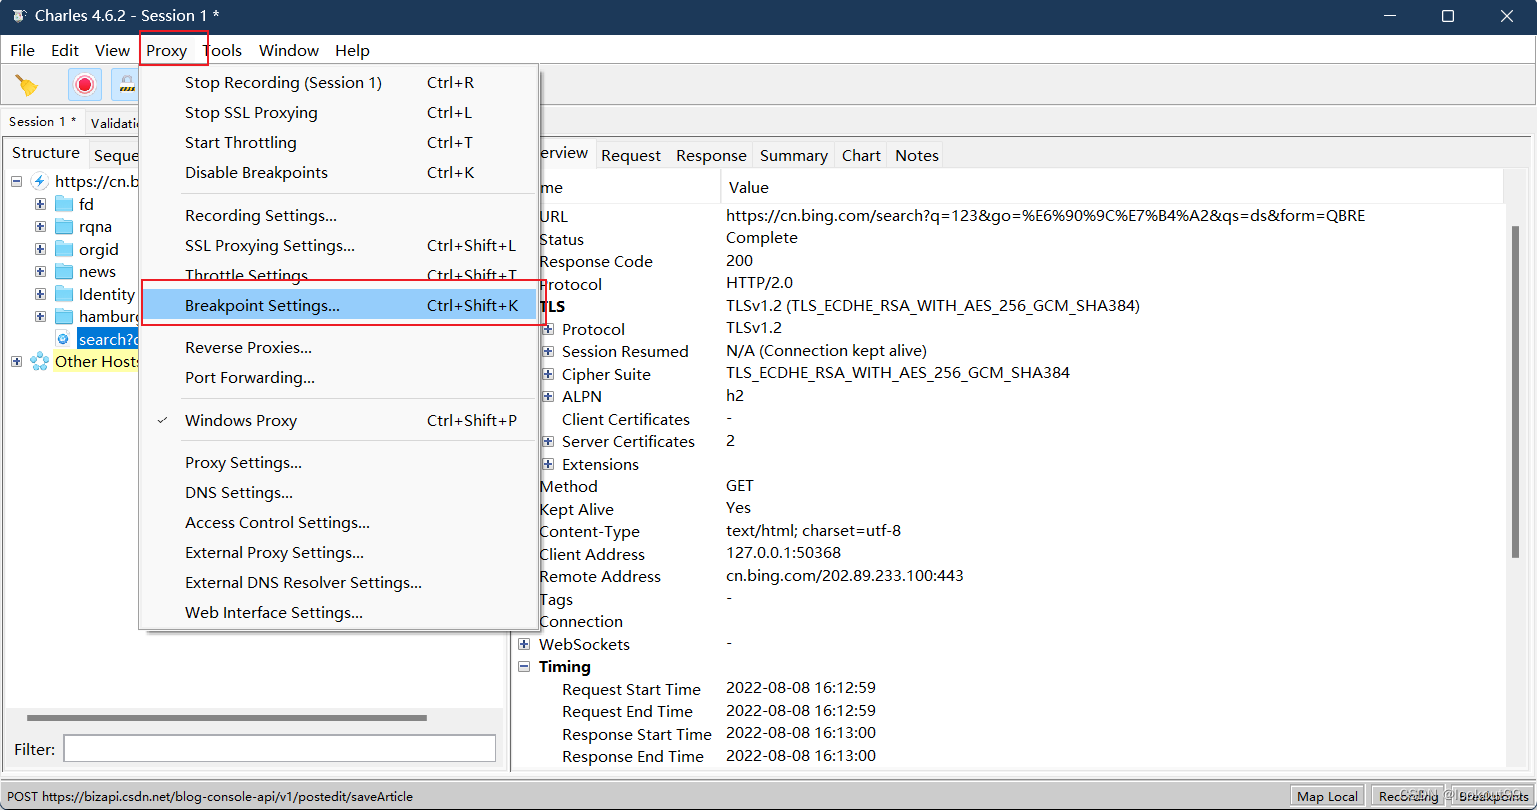This screenshot has height=810, width=1537.
Task: Open the Edit menu
Action: pos(65,50)
